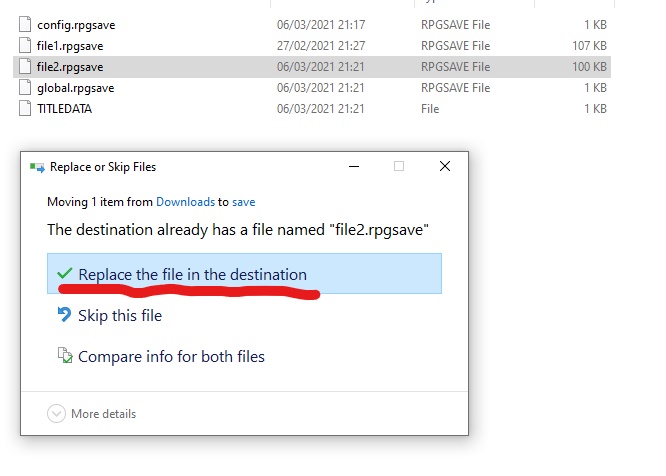Open the Downloads source folder link
The width and height of the screenshot is (666, 476).
[185, 202]
